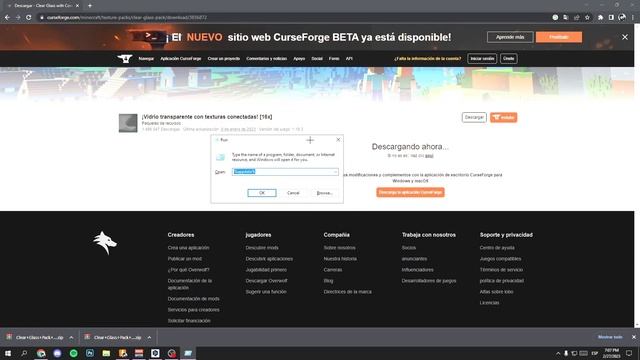Viewport: 640px width, 360px height.
Task: Click Cancel in the Run dialog
Action: [x=293, y=193]
